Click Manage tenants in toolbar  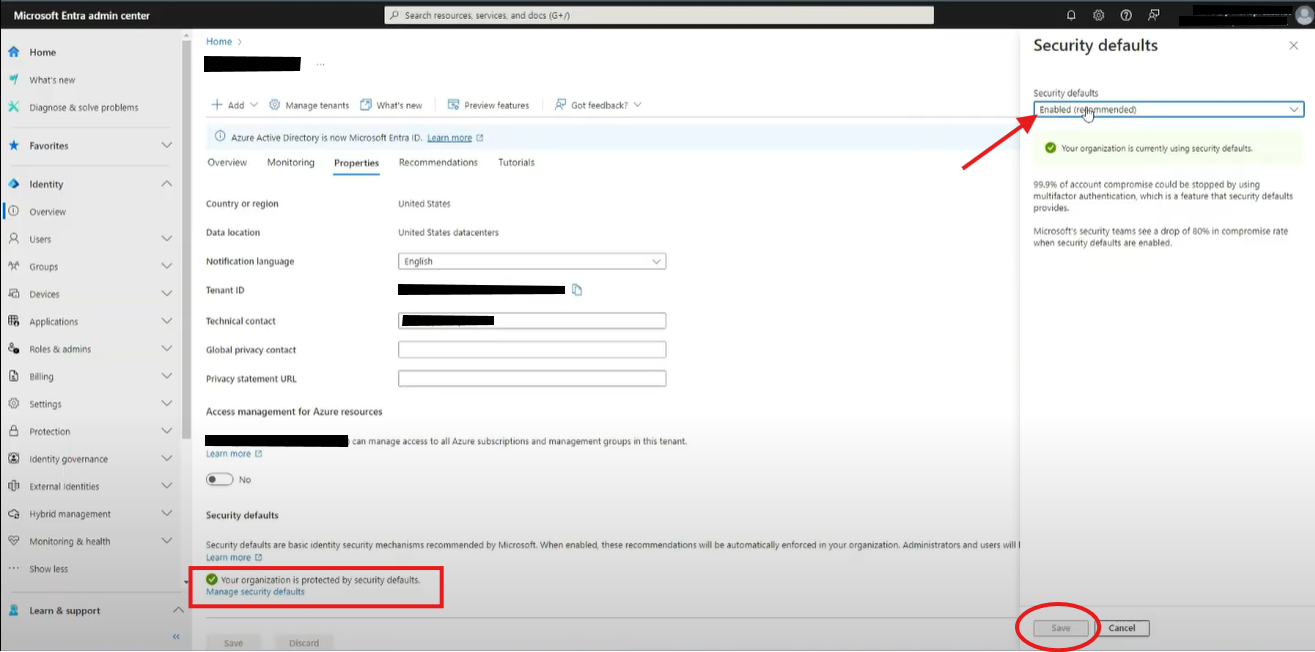(308, 105)
